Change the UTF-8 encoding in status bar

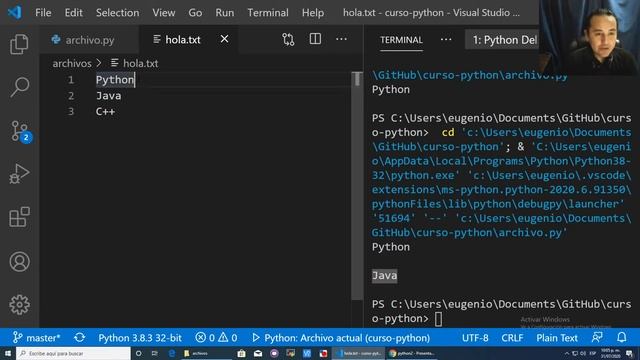475,338
